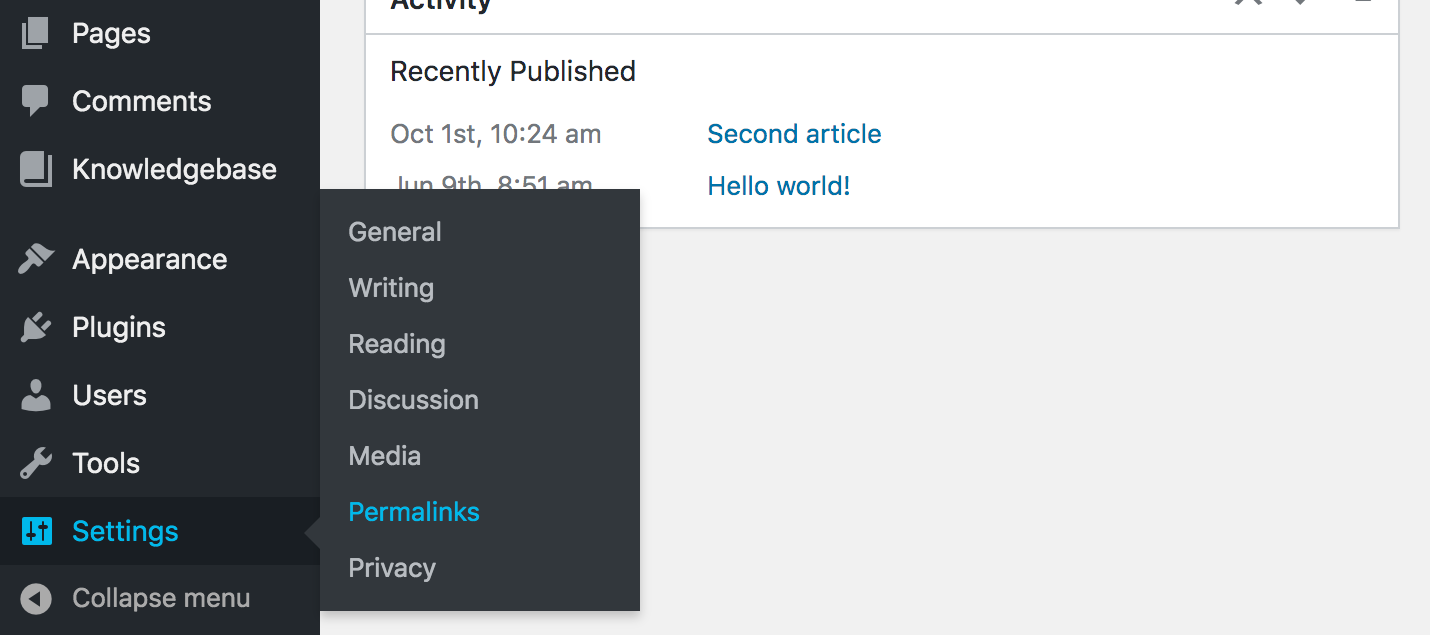The image size is (1430, 635).
Task: Open Users via the person icon
Action: tap(35, 395)
